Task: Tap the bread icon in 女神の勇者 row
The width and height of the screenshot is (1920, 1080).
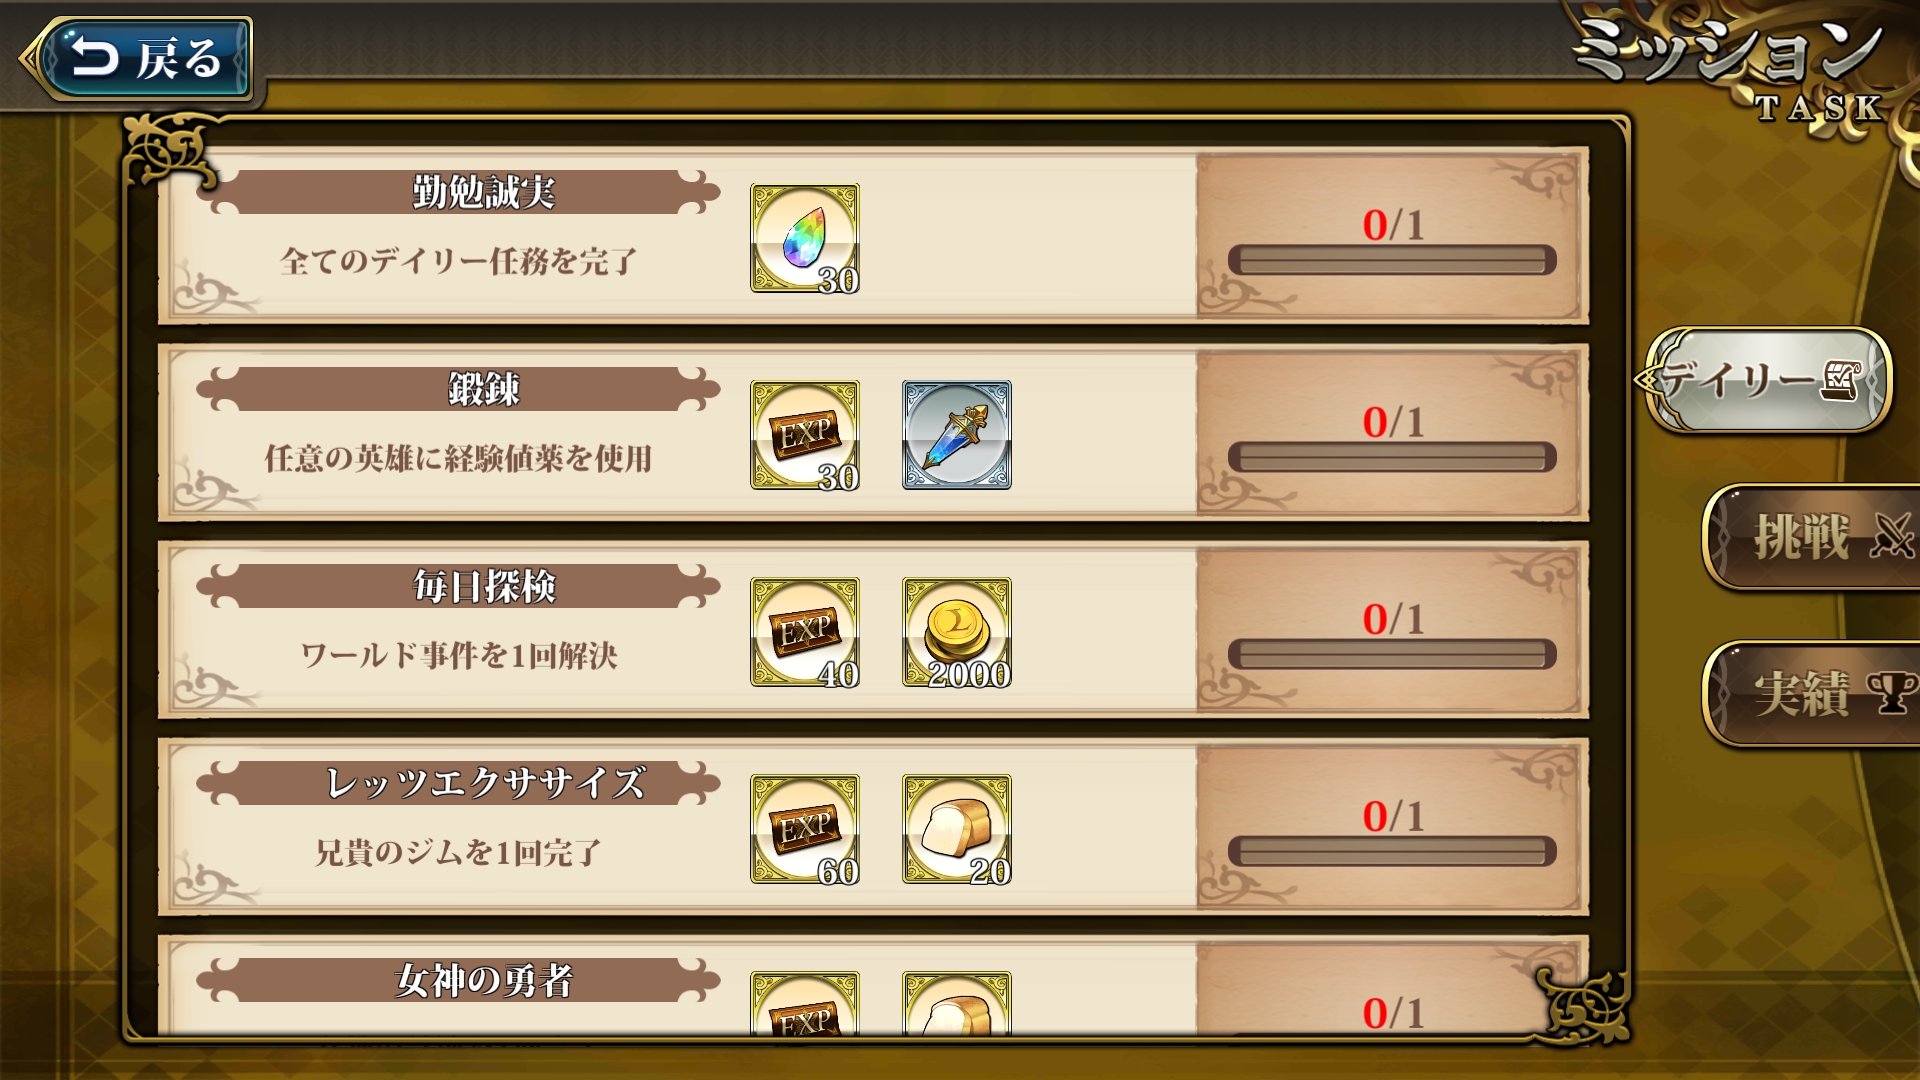Action: pyautogui.click(x=957, y=1003)
